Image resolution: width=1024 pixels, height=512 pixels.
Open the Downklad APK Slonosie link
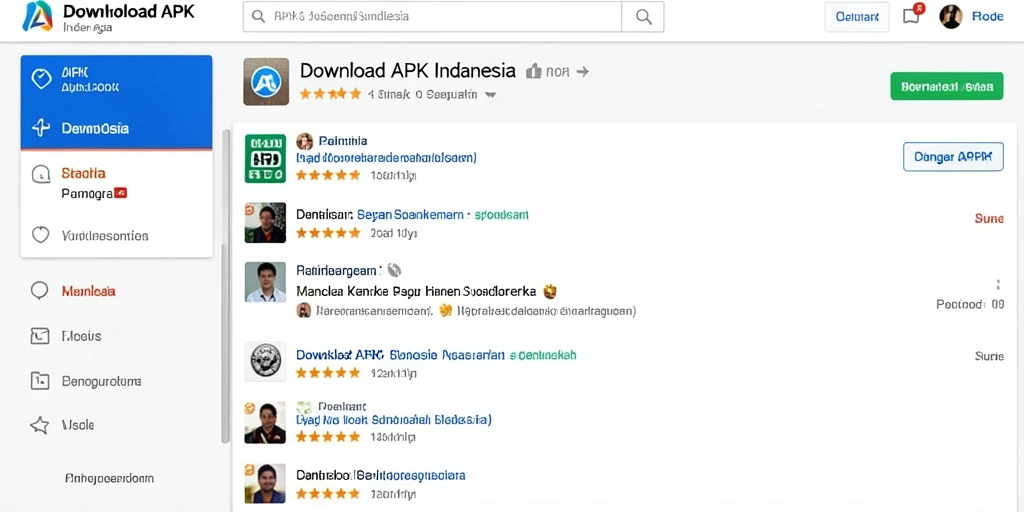400,355
